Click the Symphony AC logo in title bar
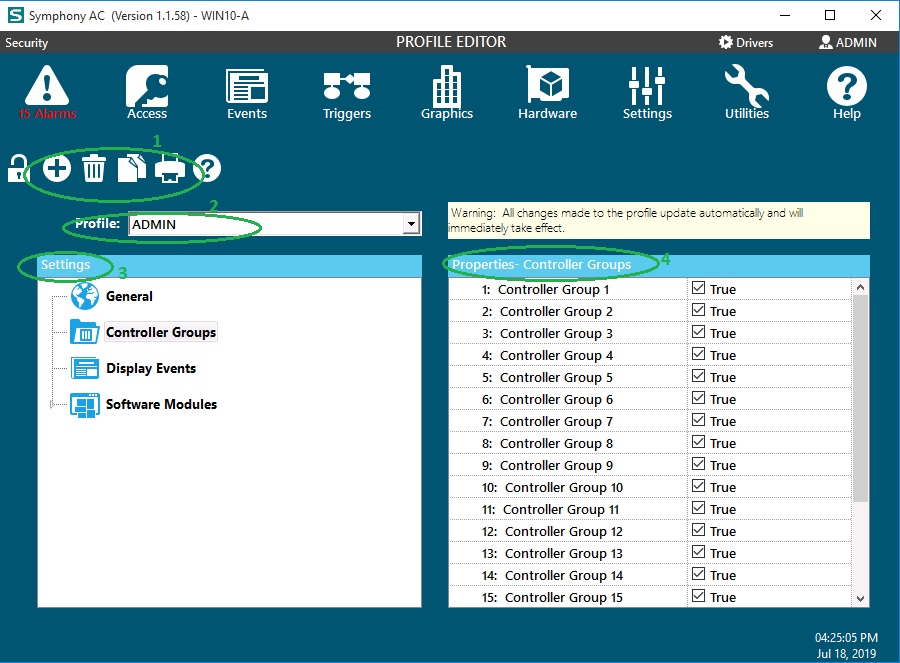 click(x=15, y=15)
